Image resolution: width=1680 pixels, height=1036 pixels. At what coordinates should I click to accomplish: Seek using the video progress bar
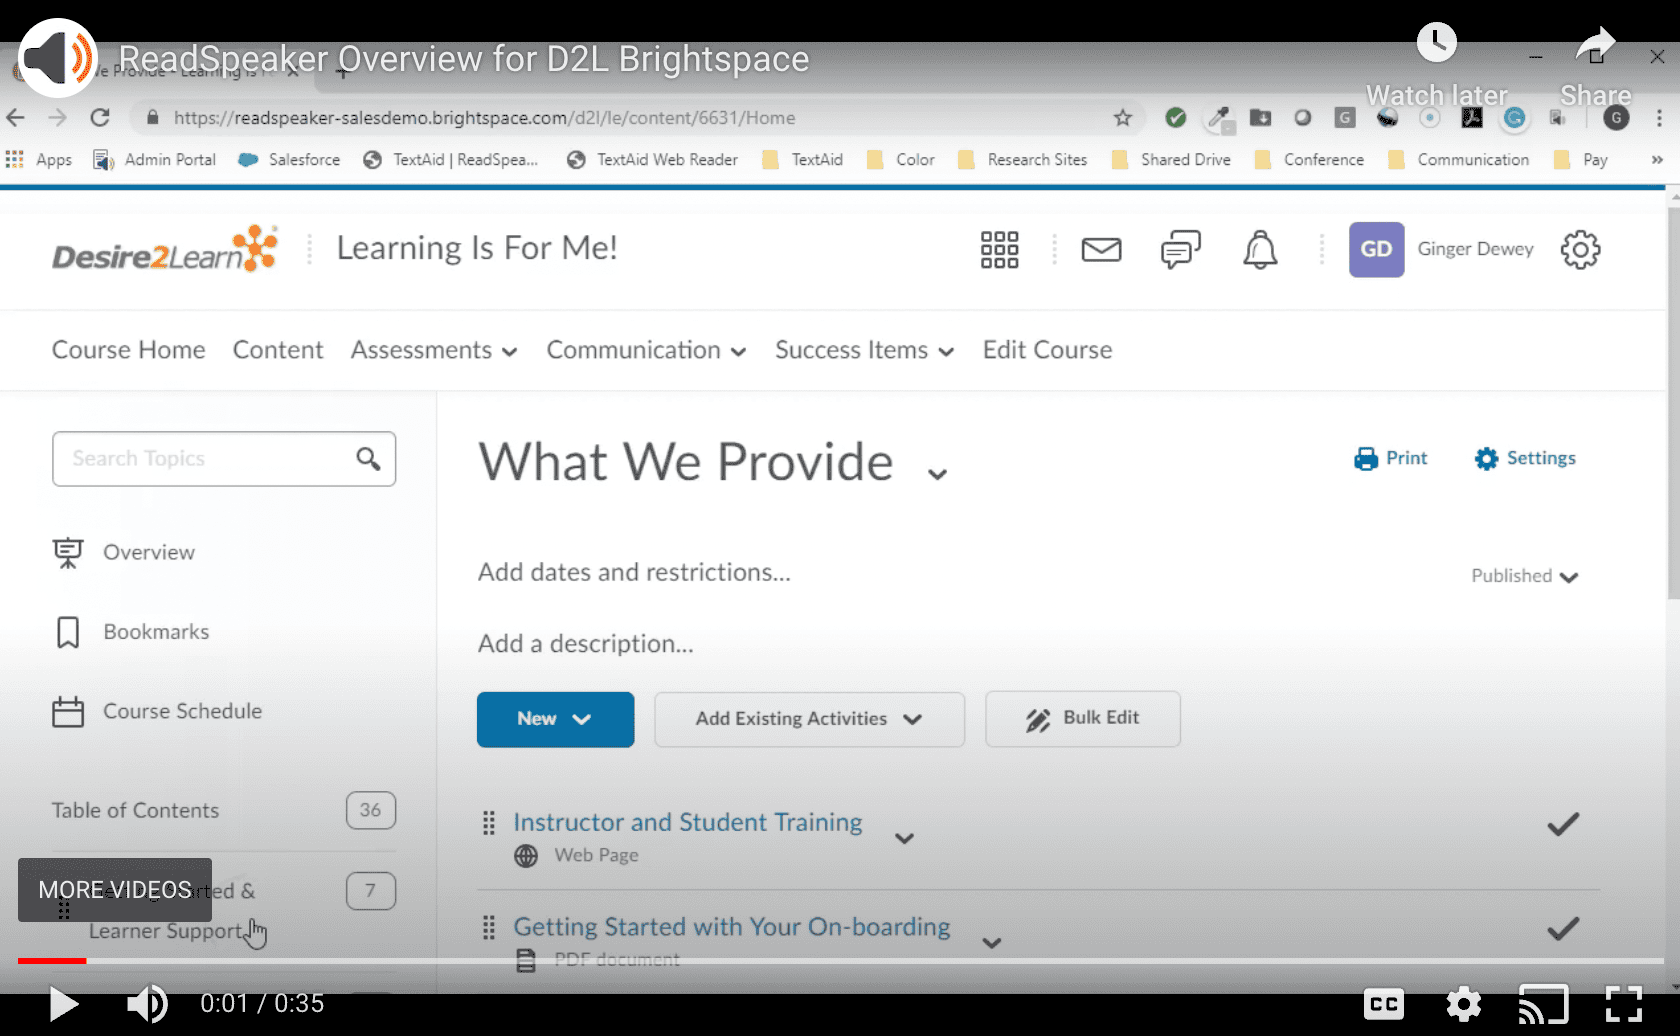(840, 961)
